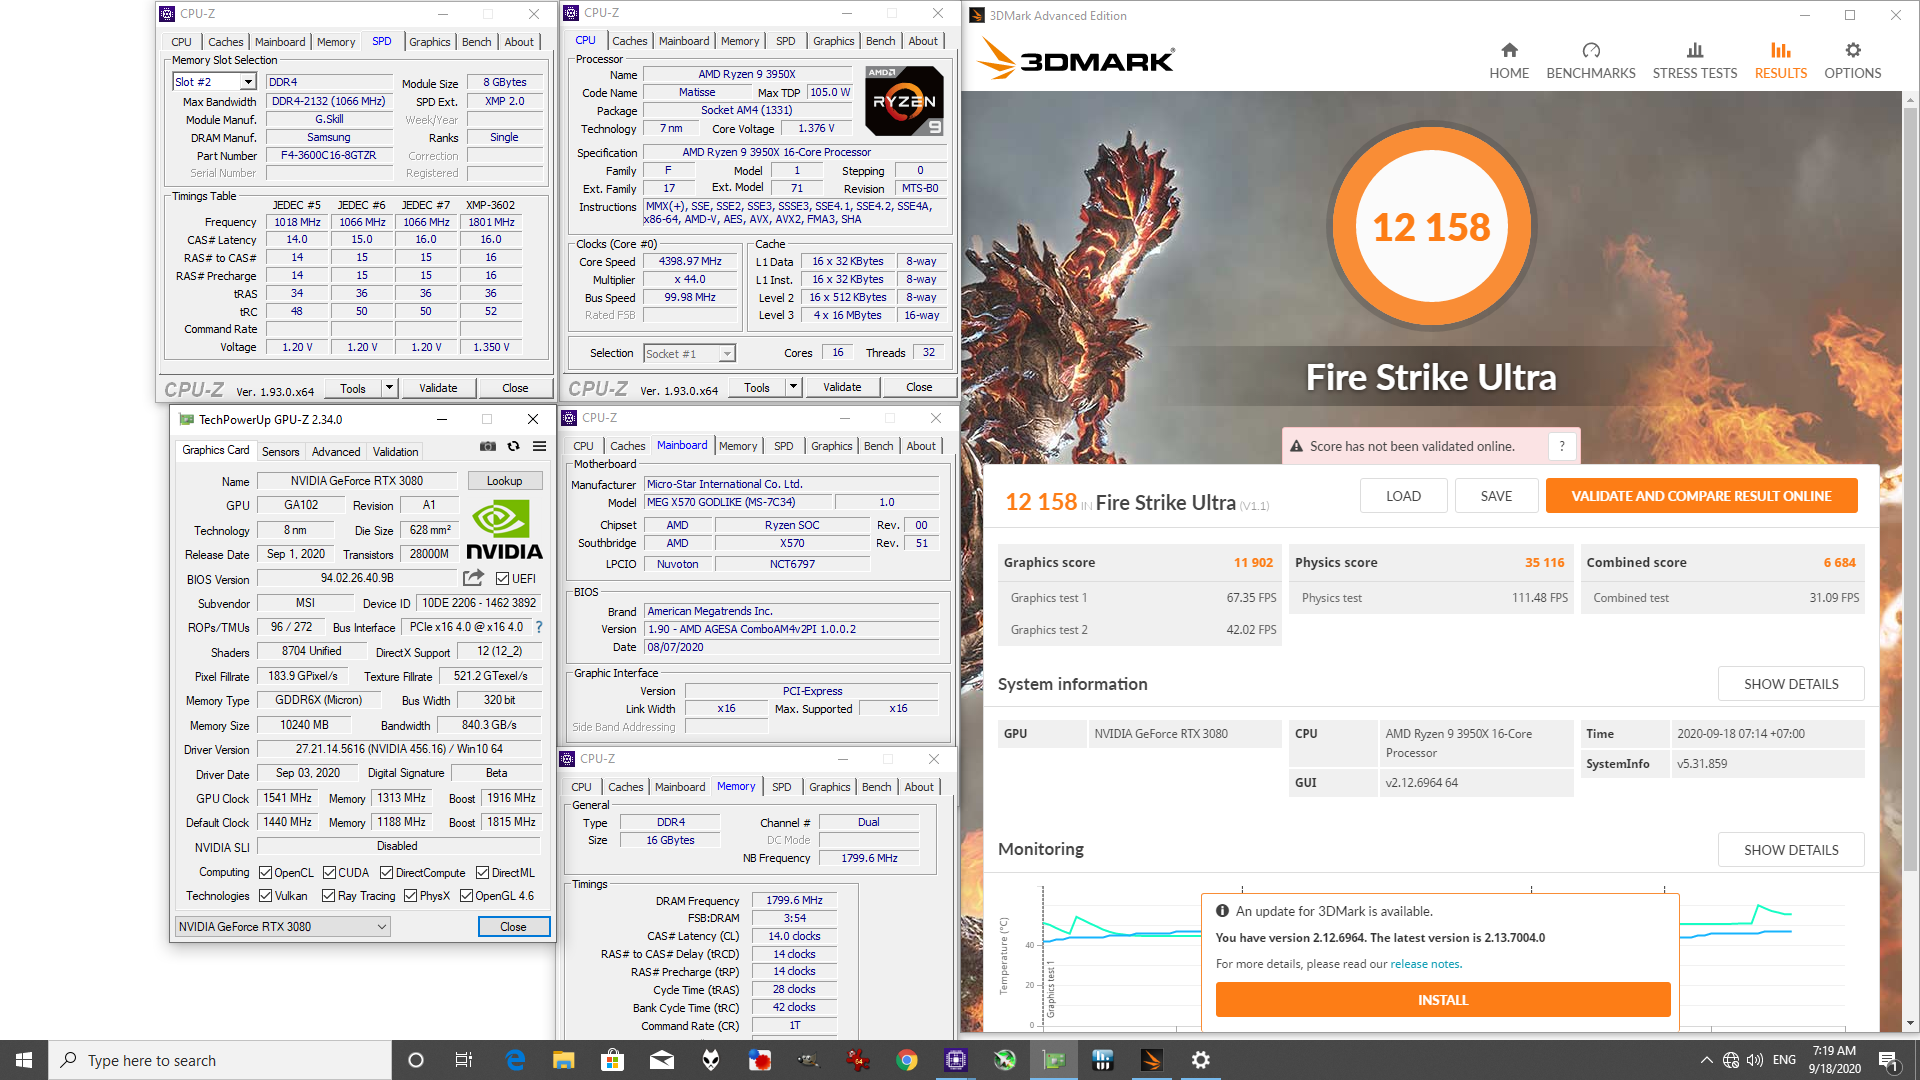This screenshot has width=1920, height=1080.
Task: Click Windows taskbar search box
Action: point(220,1060)
